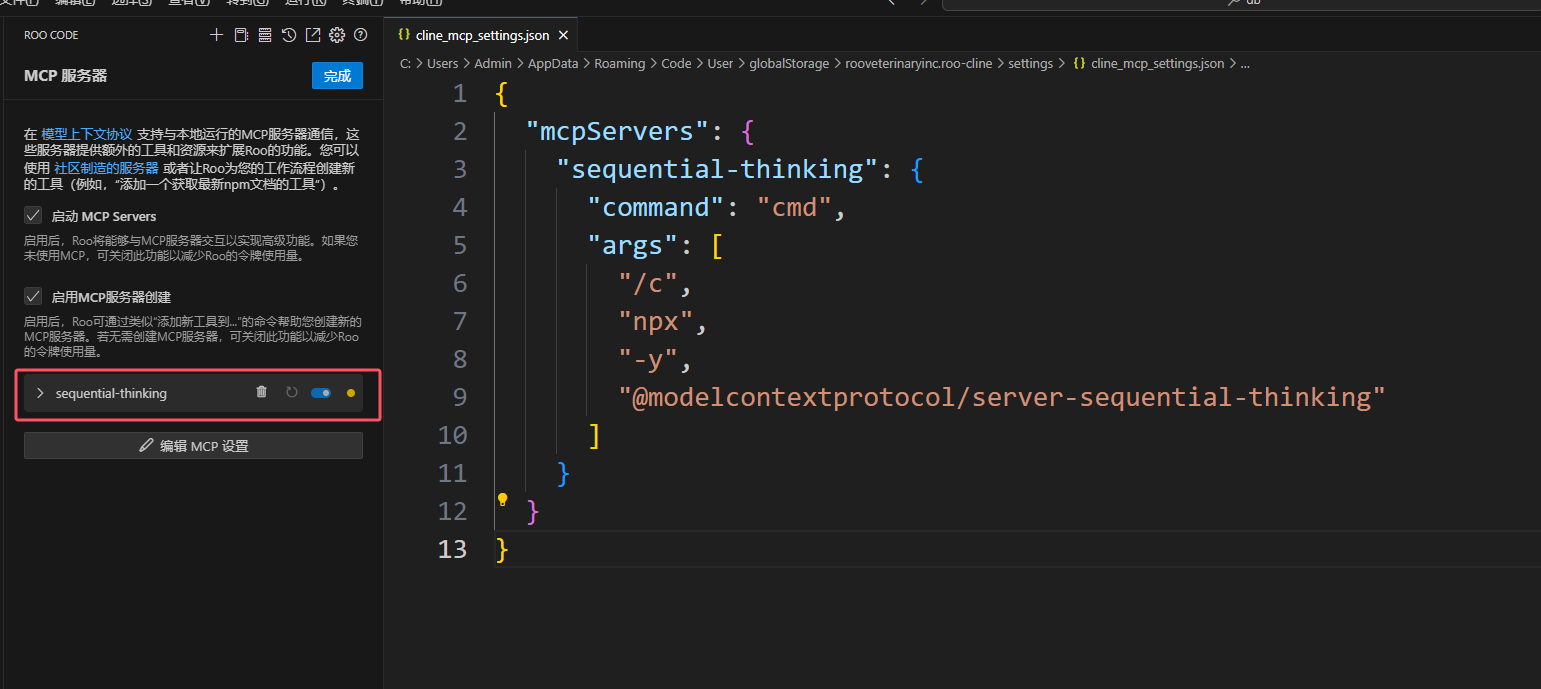
Task: Click the "sequential-thinking" key in the editor
Action: [x=717, y=169]
